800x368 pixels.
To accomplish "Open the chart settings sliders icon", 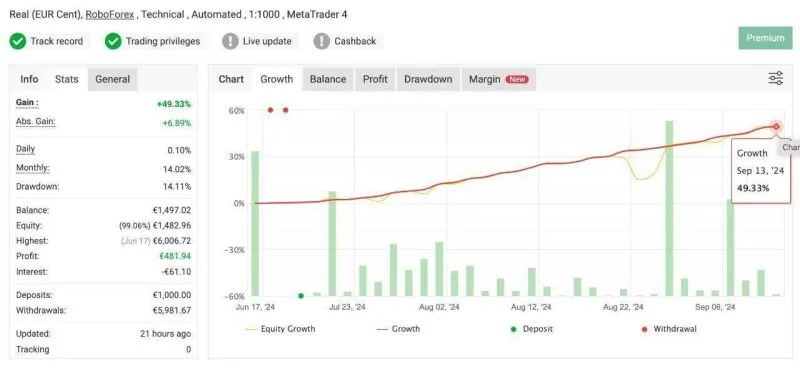I will click(x=776, y=79).
